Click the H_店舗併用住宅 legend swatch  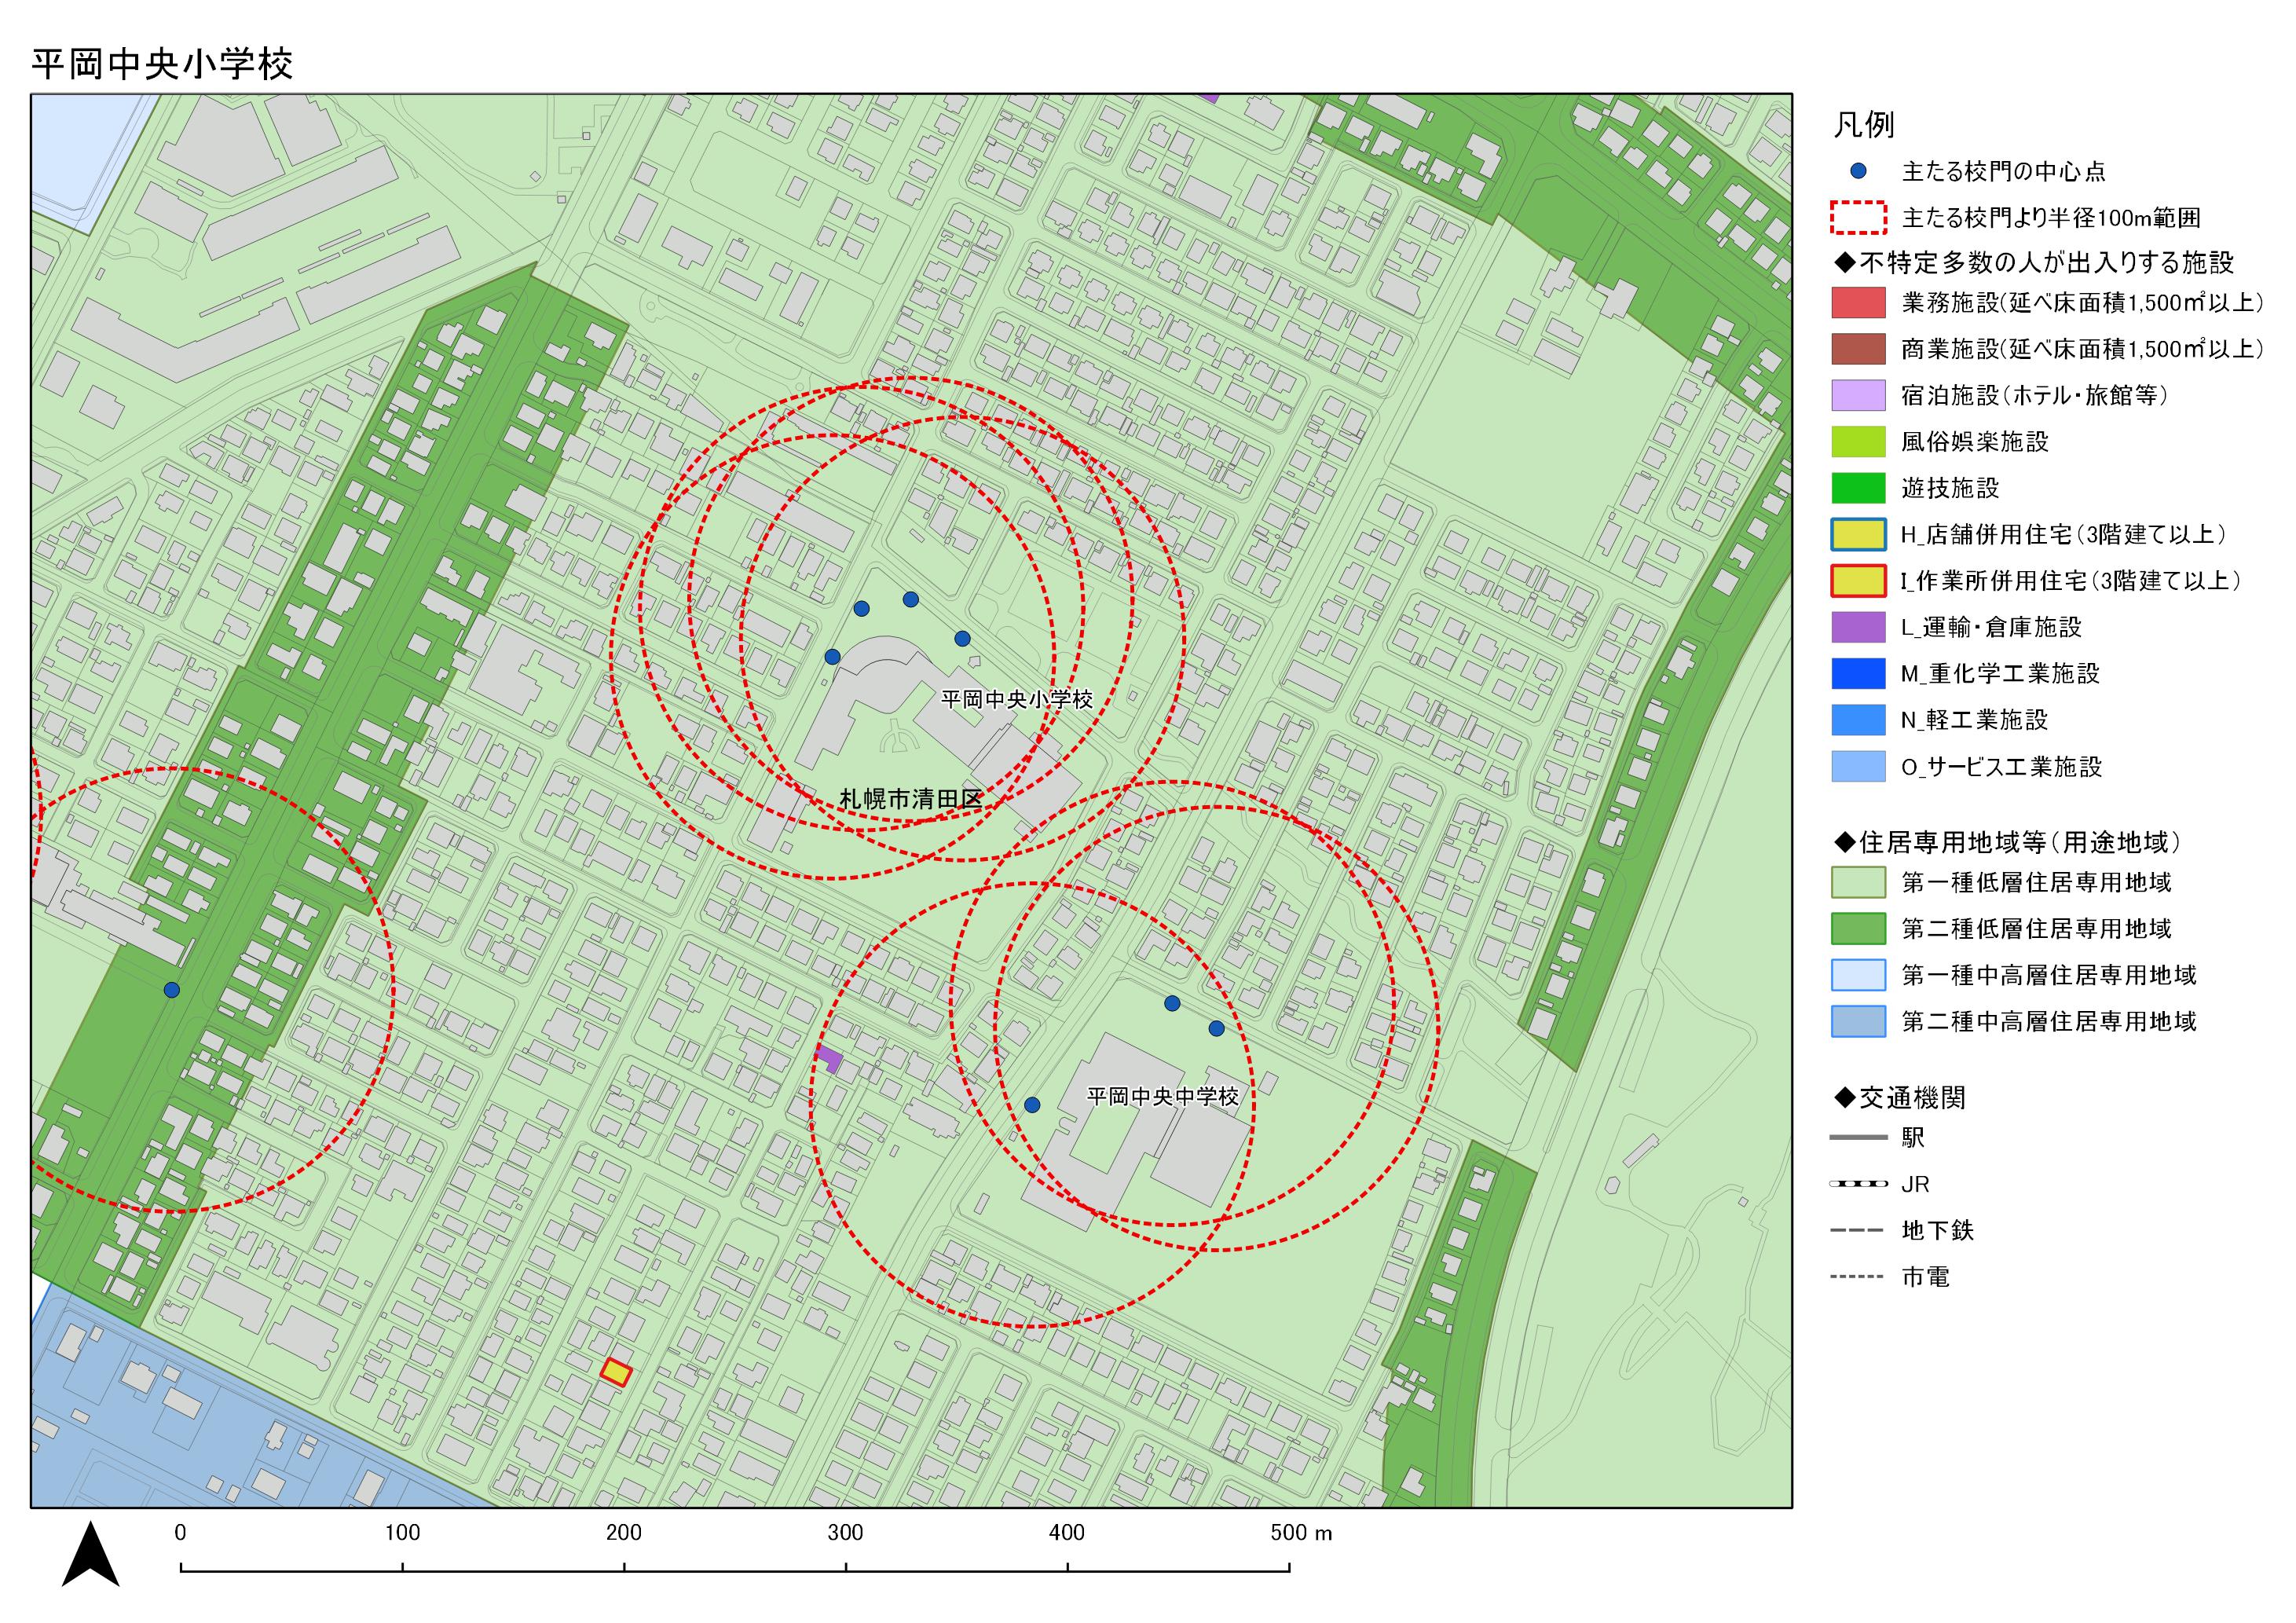1858,534
